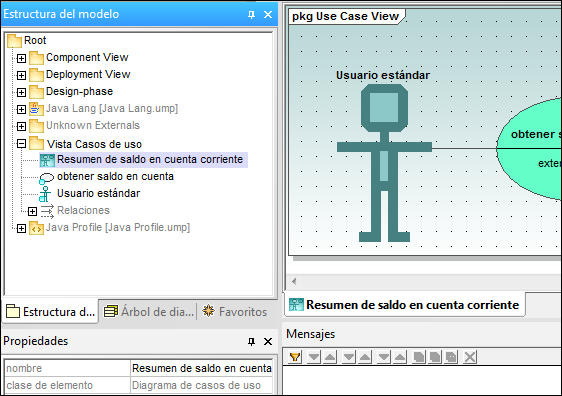
Task: Click the nombre value 'Resumen de saldo en cuenta'
Action: [x=201, y=368]
